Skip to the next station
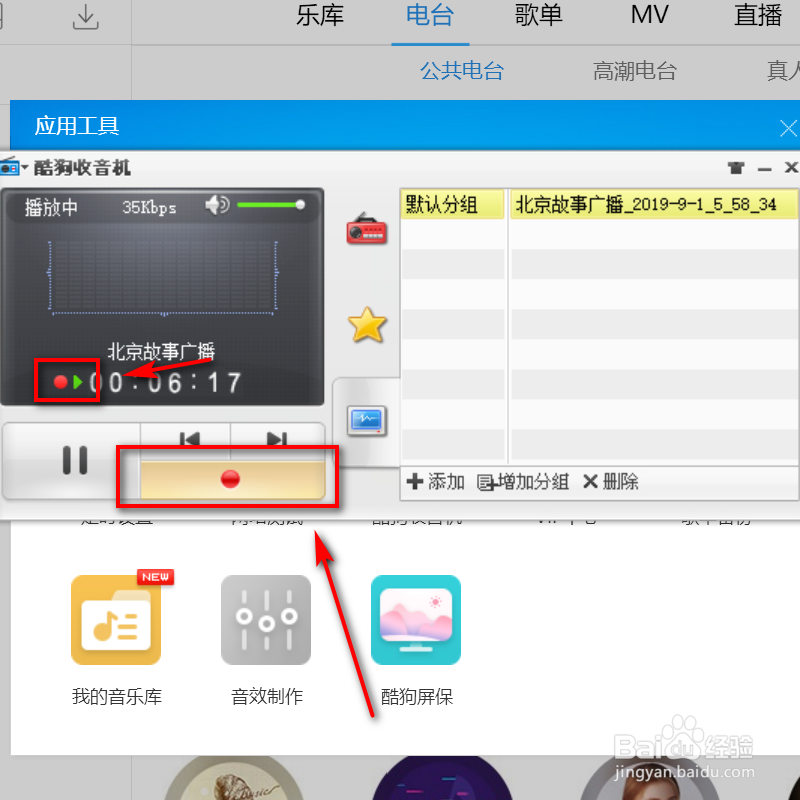This screenshot has width=800, height=800. pos(277,439)
